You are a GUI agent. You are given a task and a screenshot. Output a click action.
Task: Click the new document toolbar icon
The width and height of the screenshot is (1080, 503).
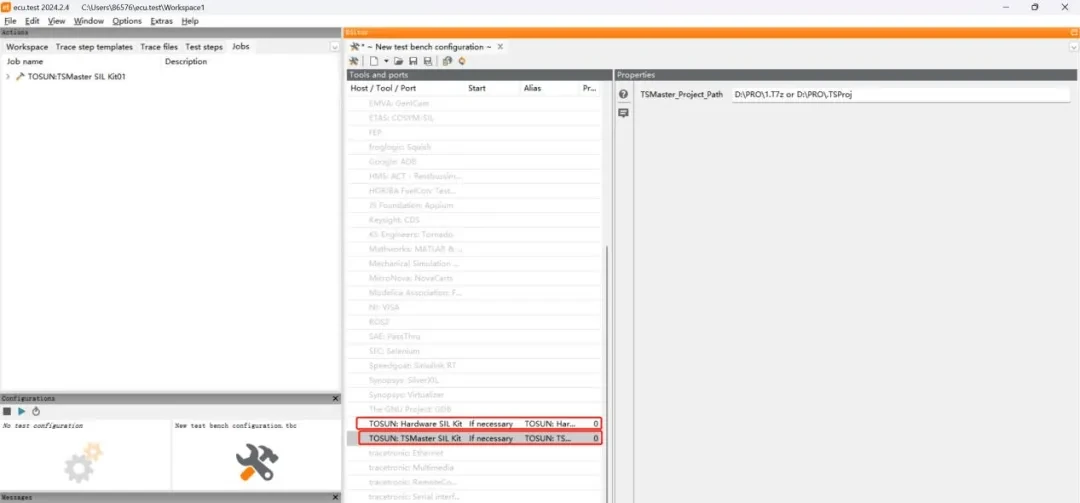[373, 61]
